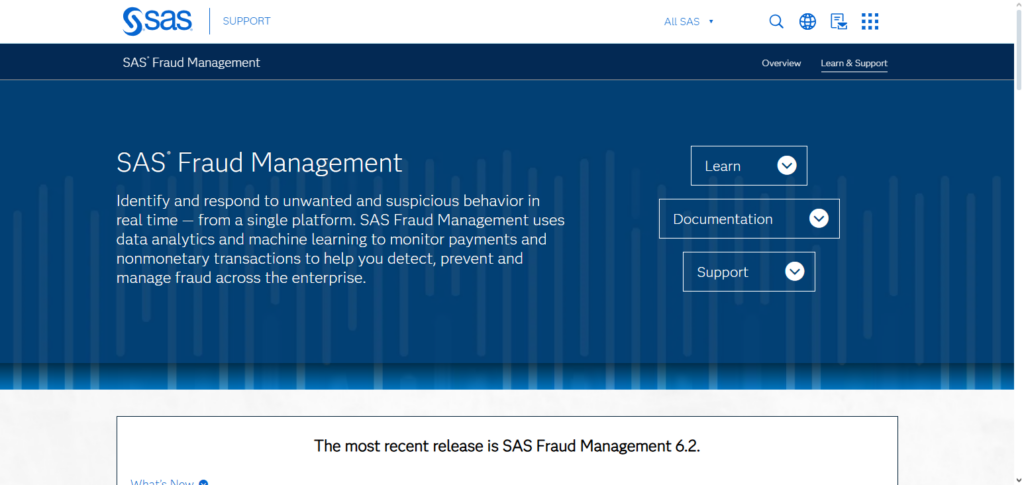Click the SUPPORT header link

click(246, 21)
